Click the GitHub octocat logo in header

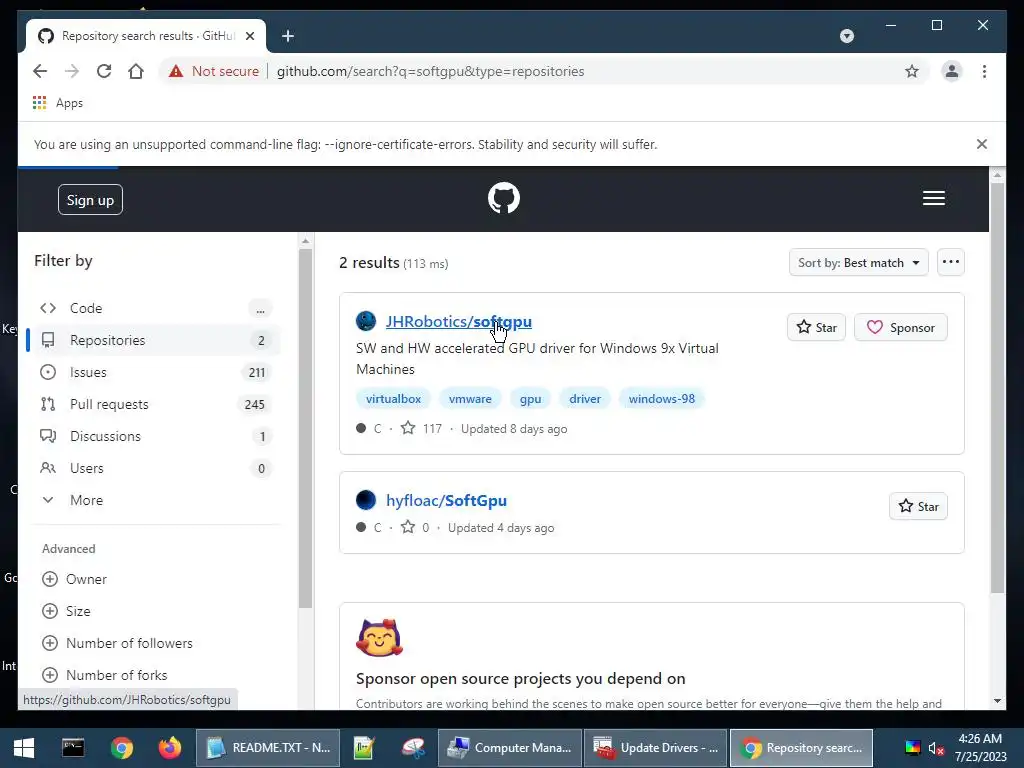504,198
